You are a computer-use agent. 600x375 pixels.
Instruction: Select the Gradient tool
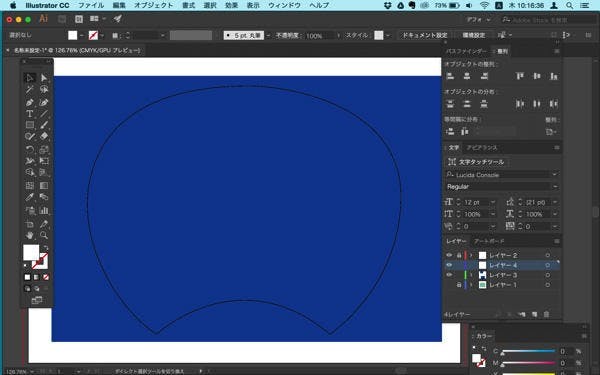(x=44, y=186)
